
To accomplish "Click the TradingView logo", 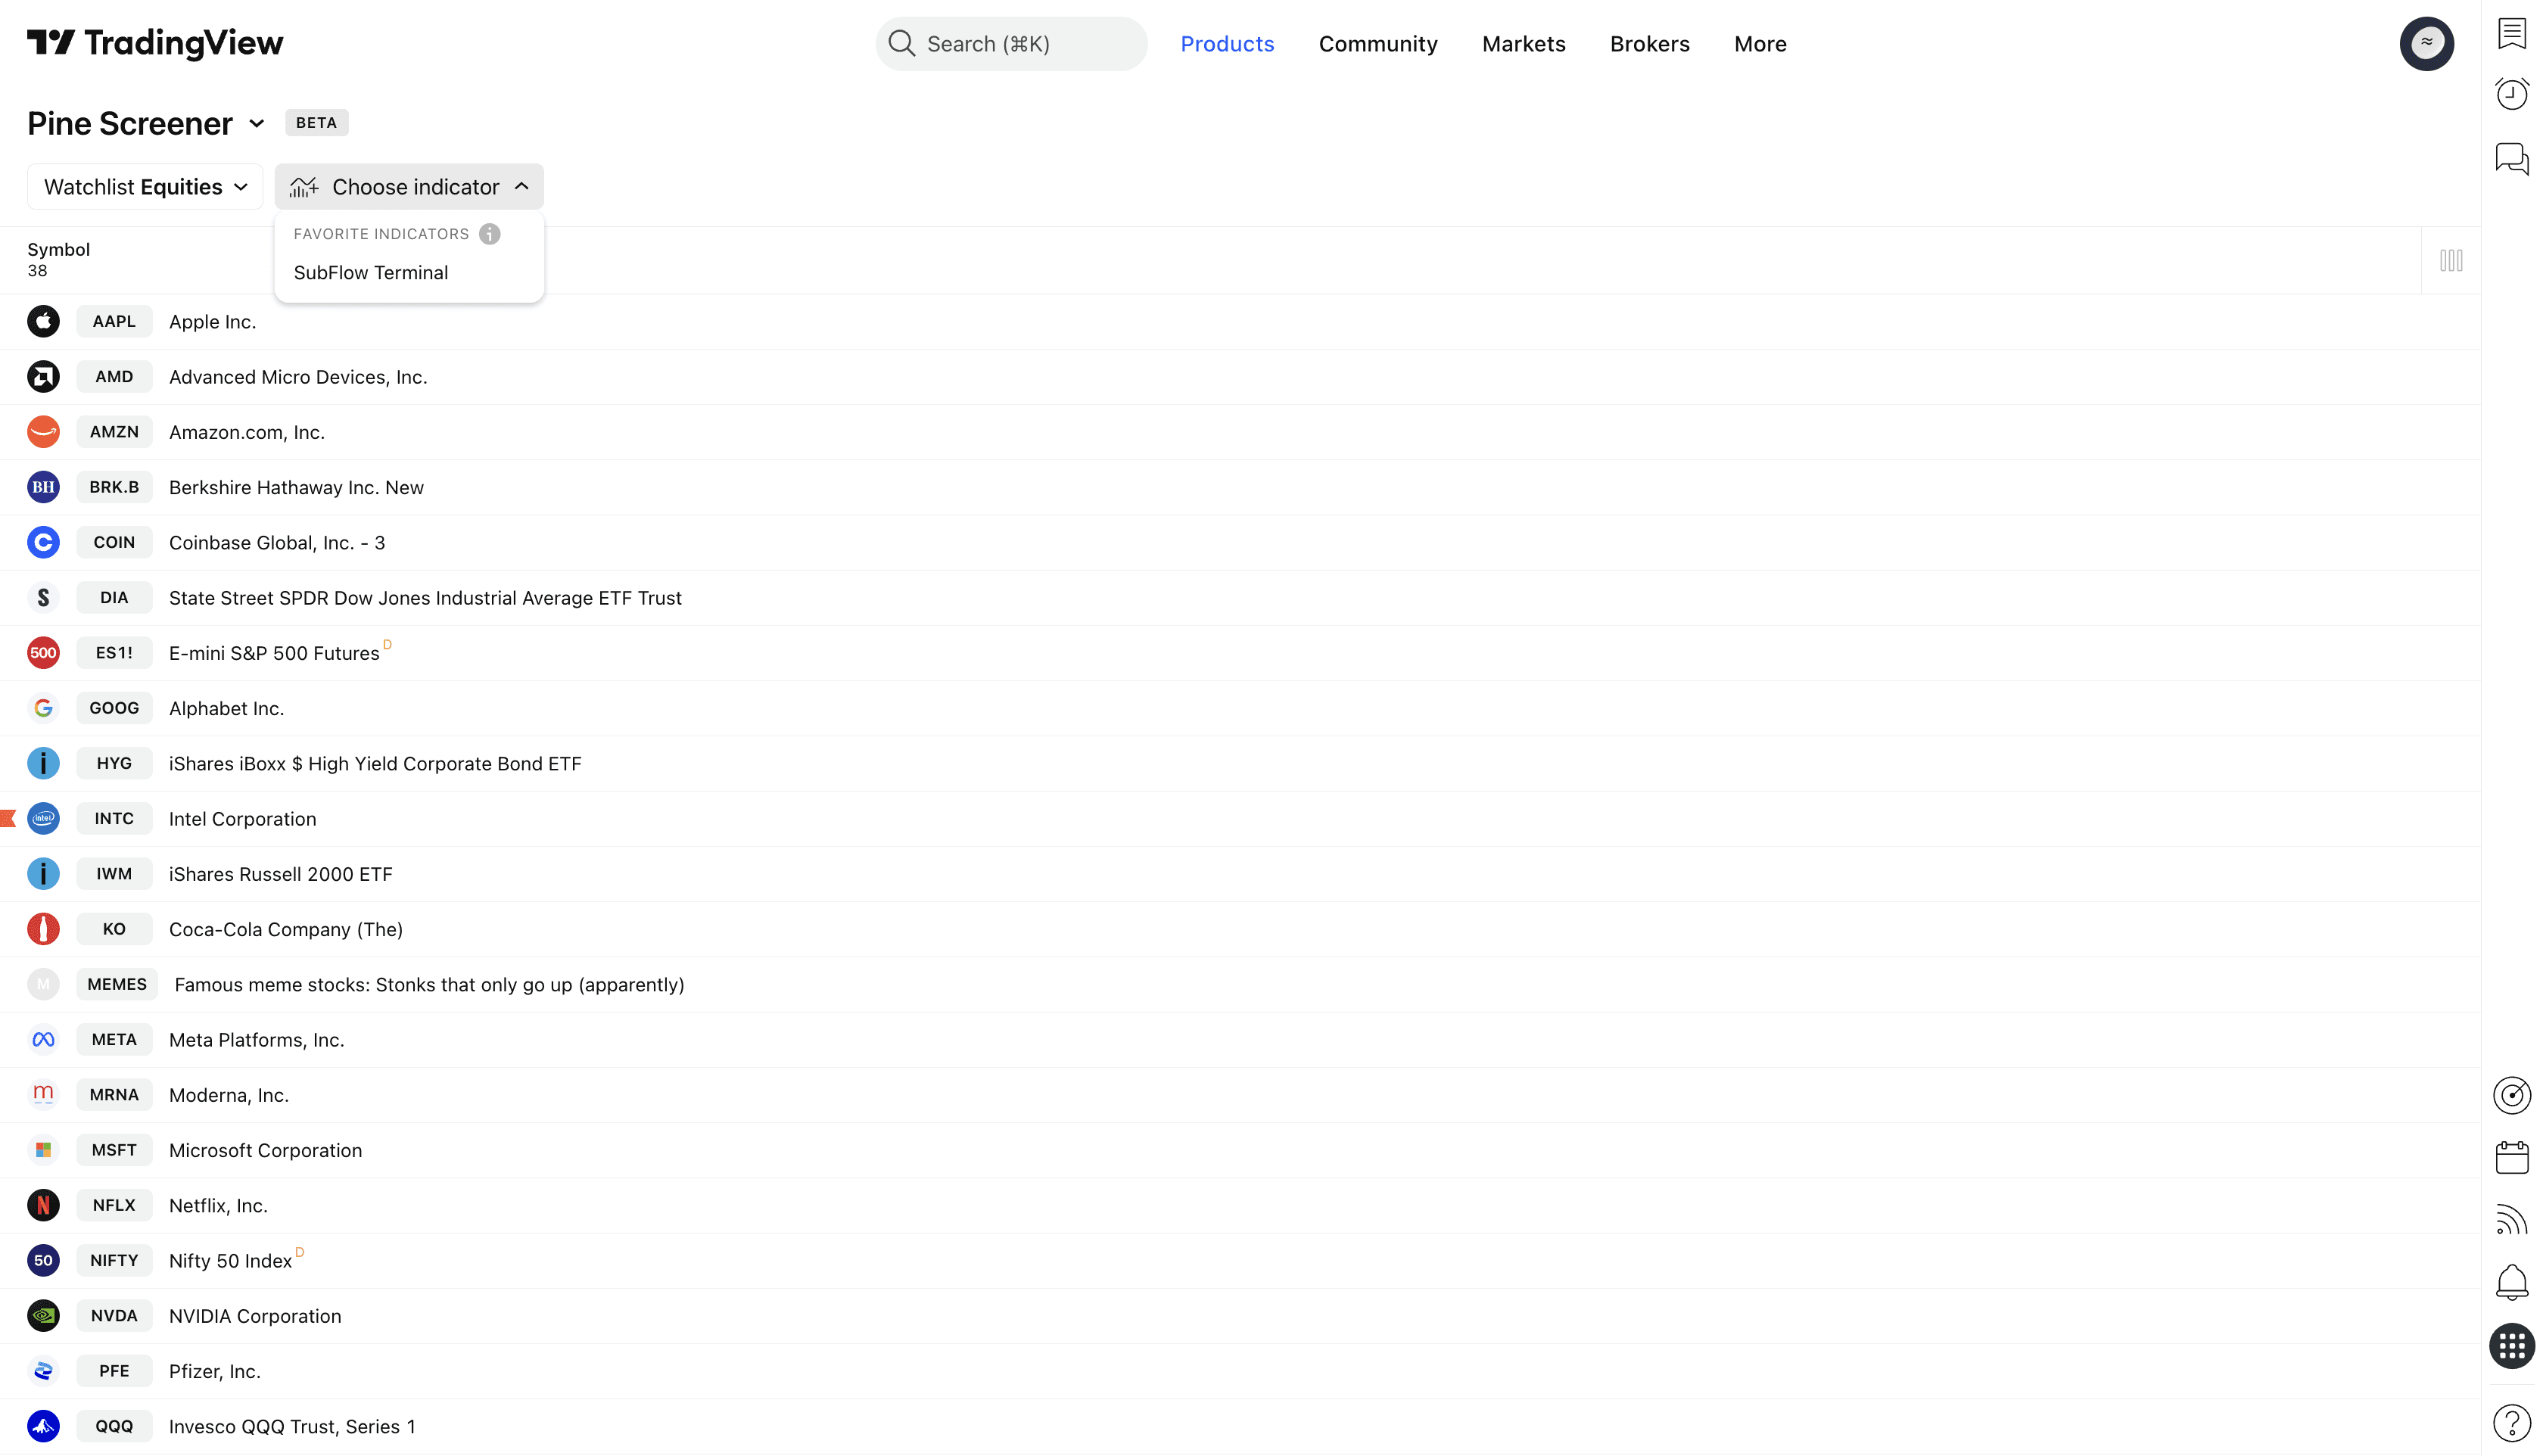I will click(x=155, y=43).
